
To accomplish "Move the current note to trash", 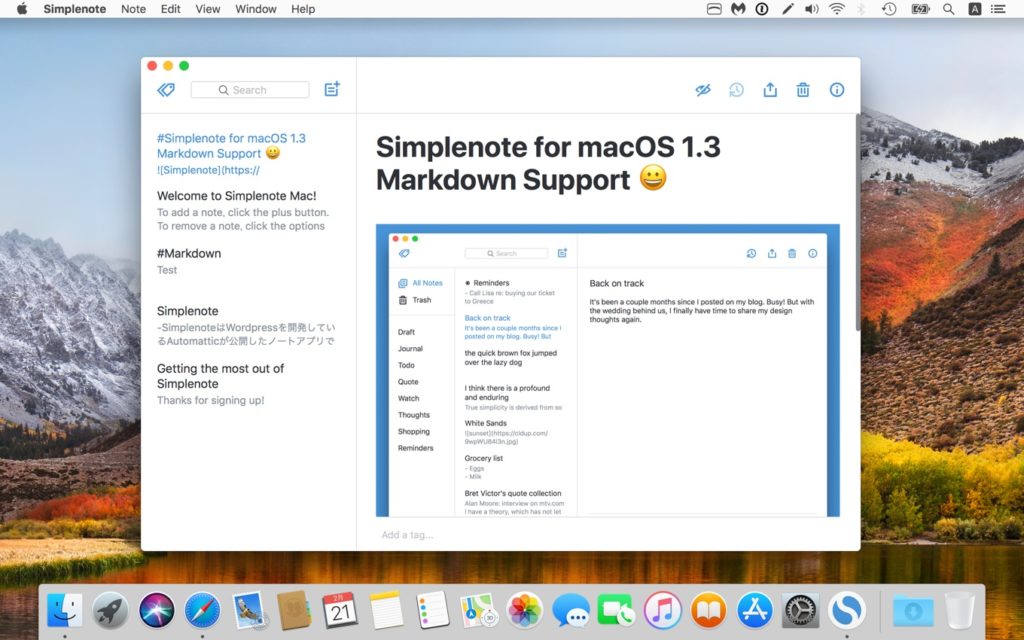I will pyautogui.click(x=803, y=90).
